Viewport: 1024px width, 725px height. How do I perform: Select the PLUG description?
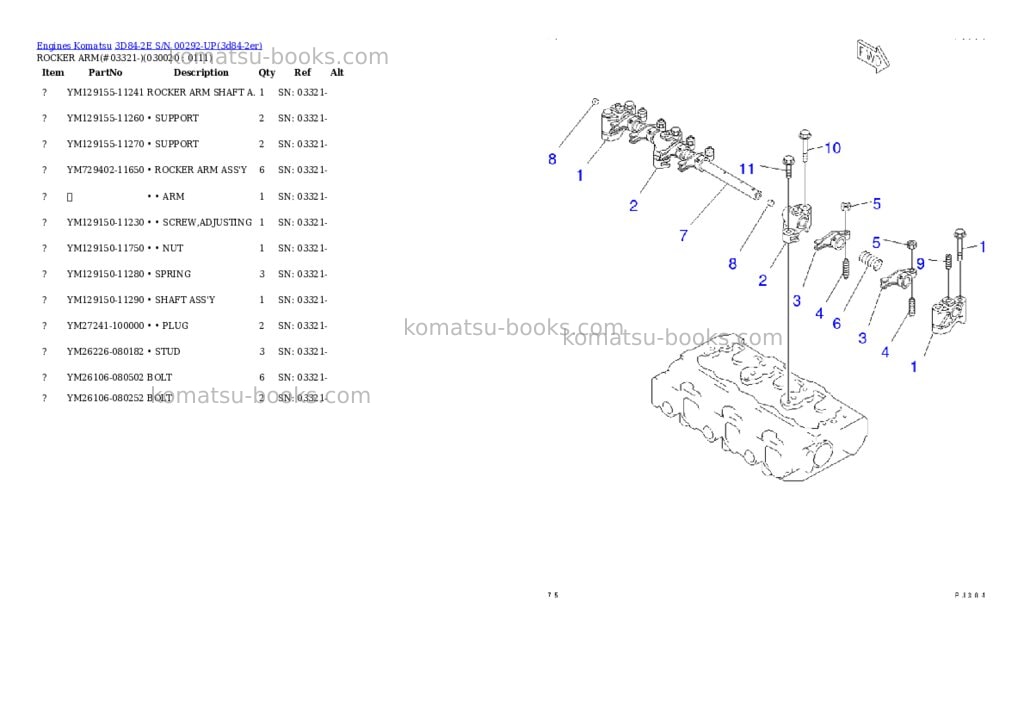tap(176, 326)
